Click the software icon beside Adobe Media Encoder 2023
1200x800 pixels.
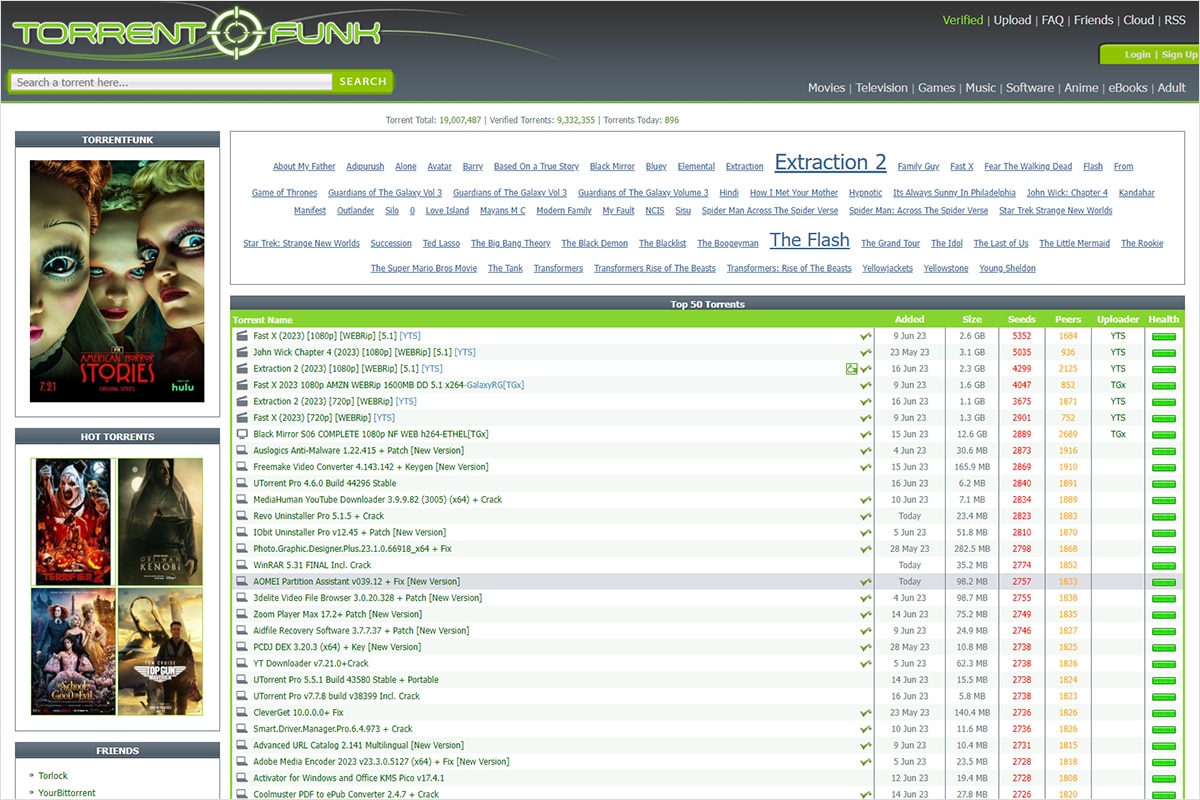(241, 762)
